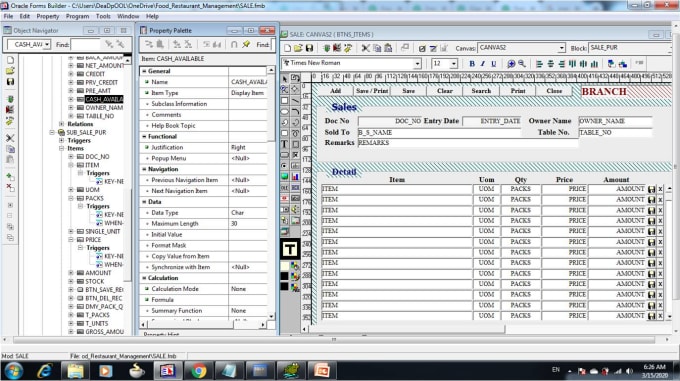The width and height of the screenshot is (680, 381).
Task: Click the Fill Color swatch
Action: 284,265
